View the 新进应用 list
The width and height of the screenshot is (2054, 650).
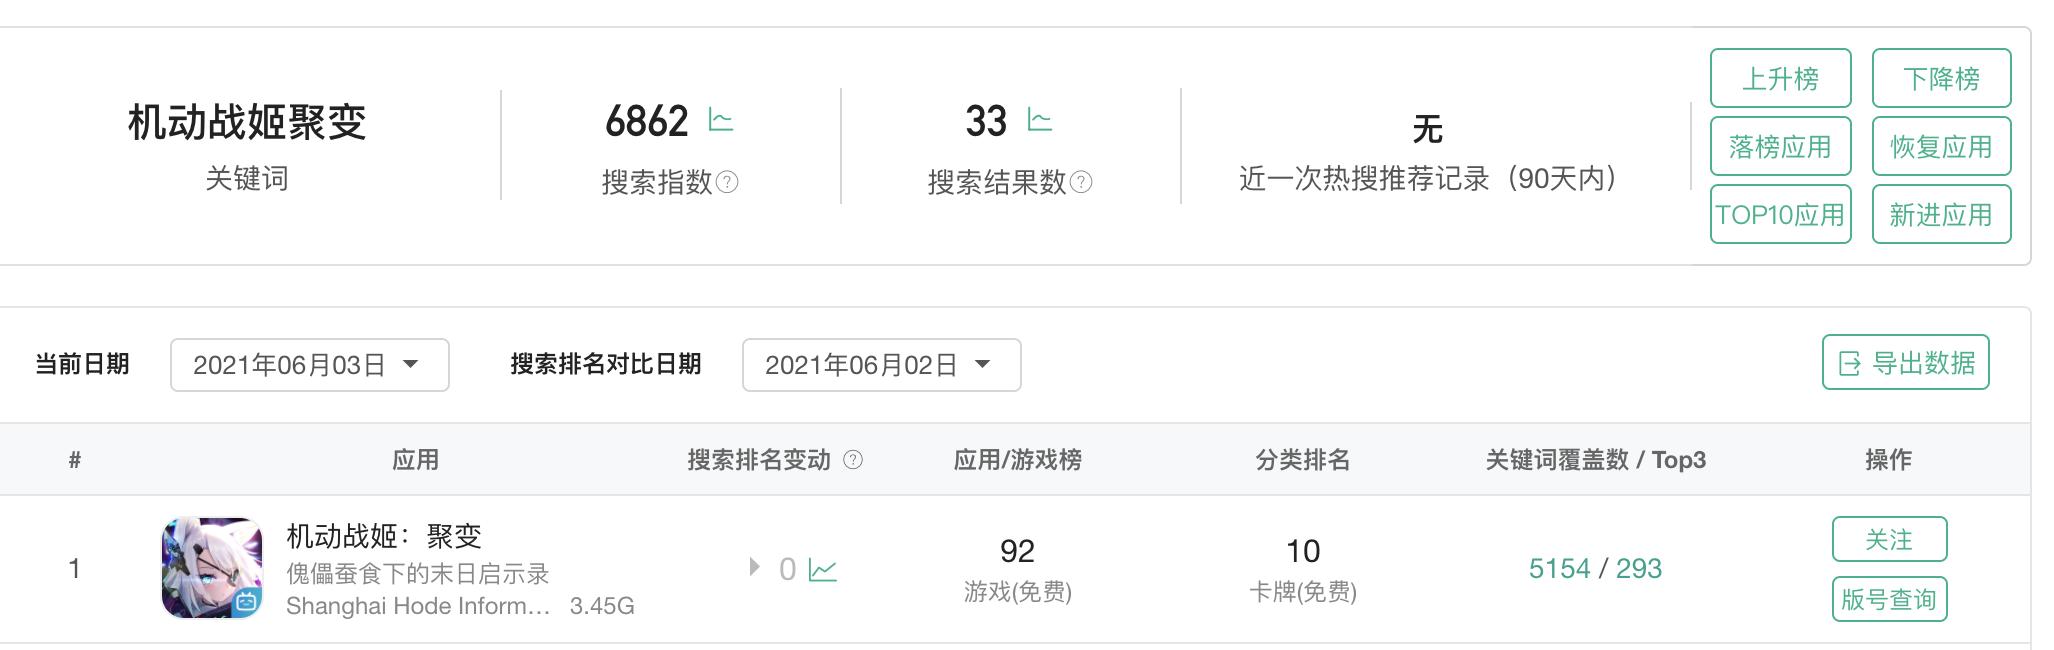click(x=1941, y=214)
